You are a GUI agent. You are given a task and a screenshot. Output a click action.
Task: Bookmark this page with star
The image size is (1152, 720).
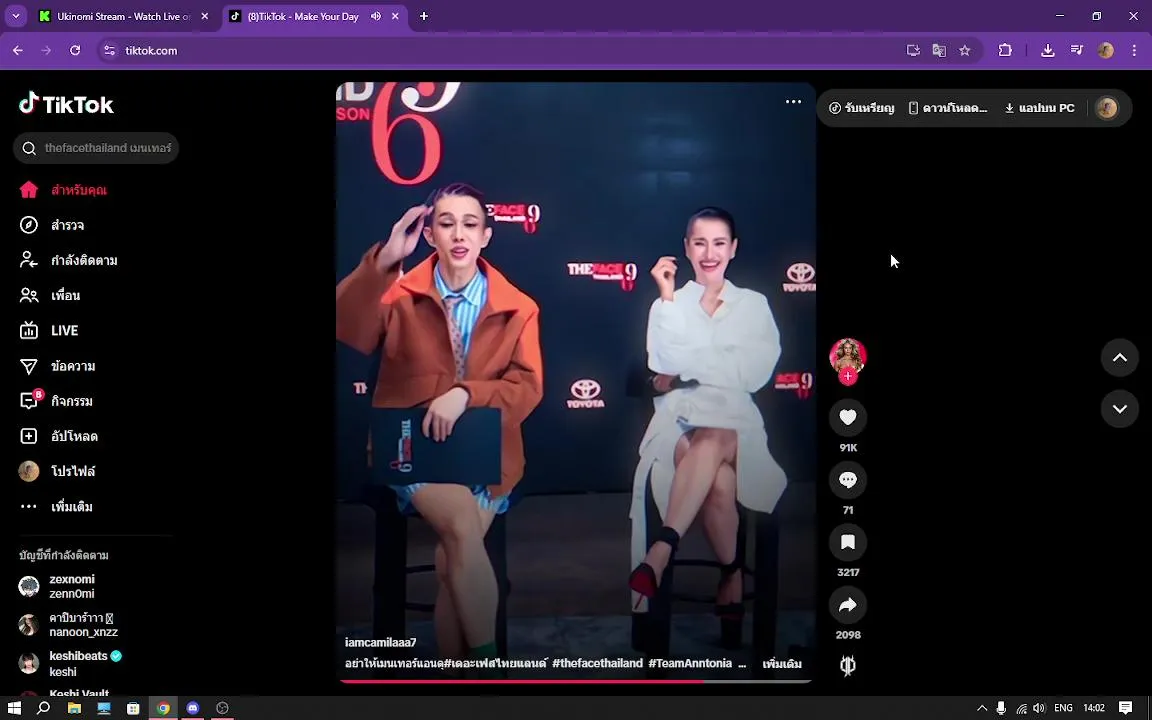(x=965, y=51)
